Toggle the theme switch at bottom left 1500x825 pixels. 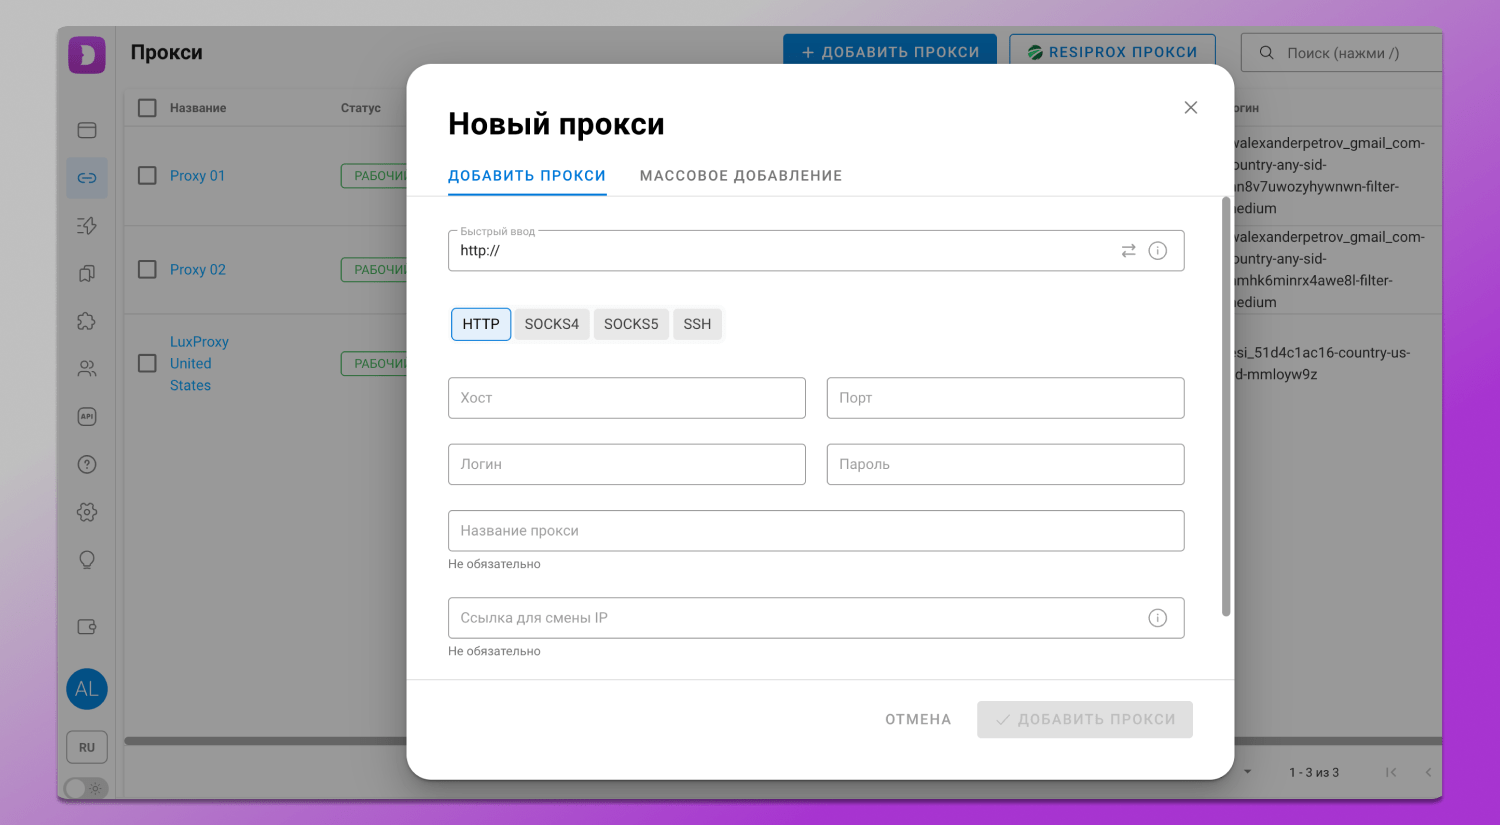85,788
